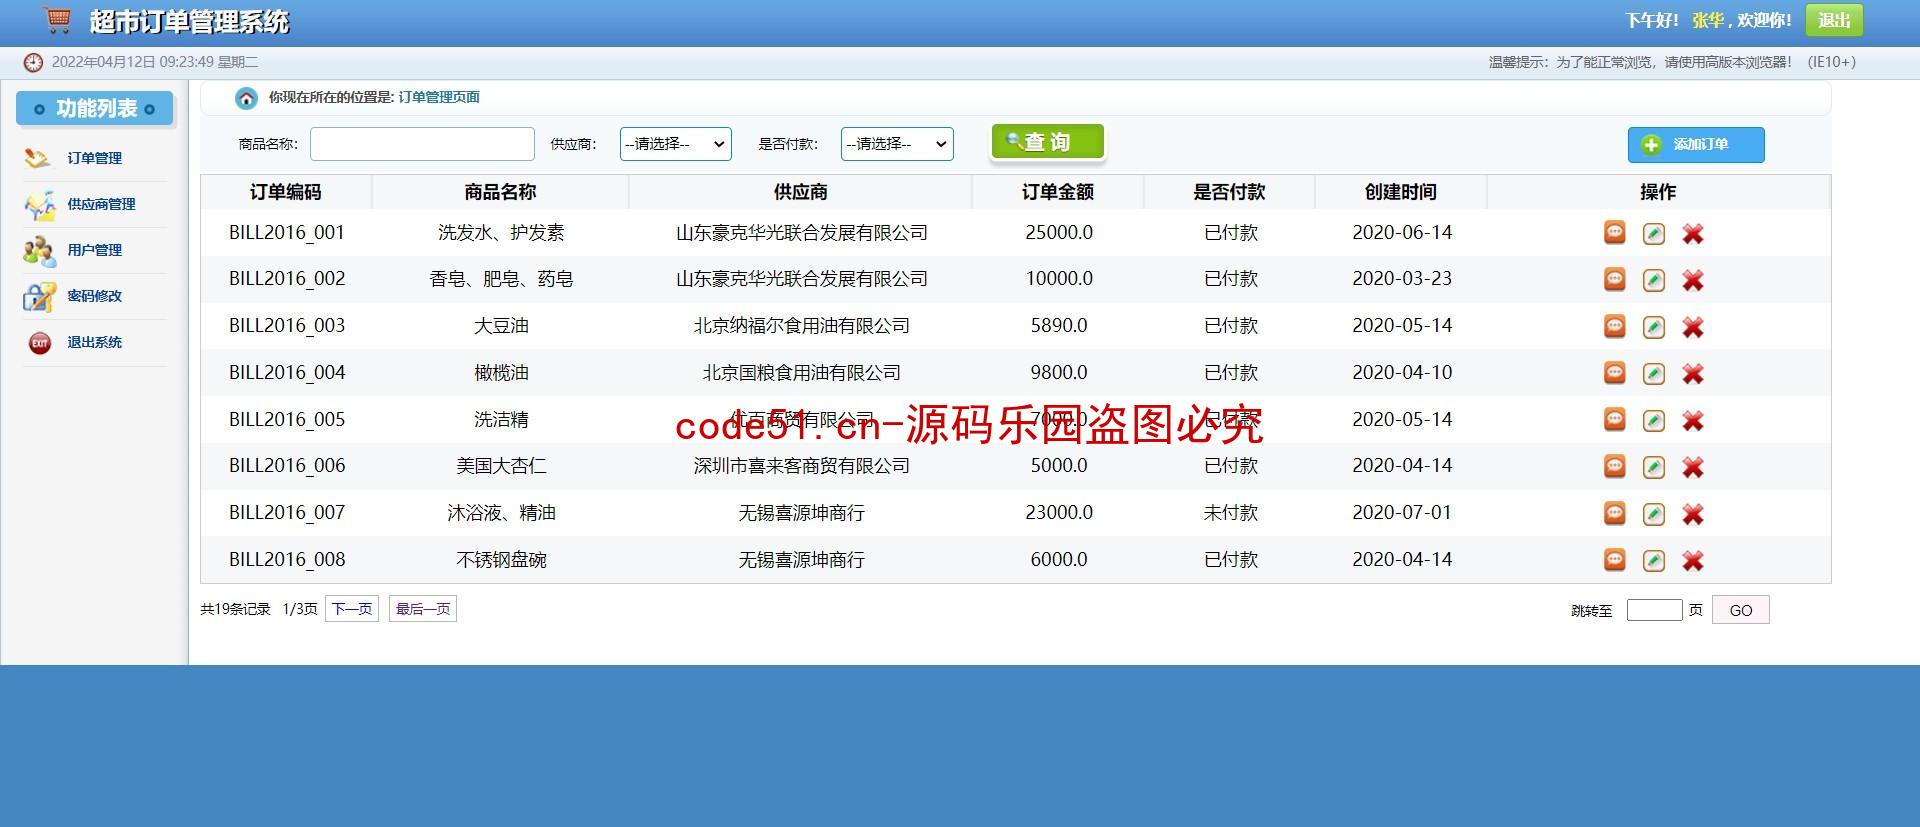1920x827 pixels.
Task: Click product name 不锈钢盘碗
Action: (501, 560)
